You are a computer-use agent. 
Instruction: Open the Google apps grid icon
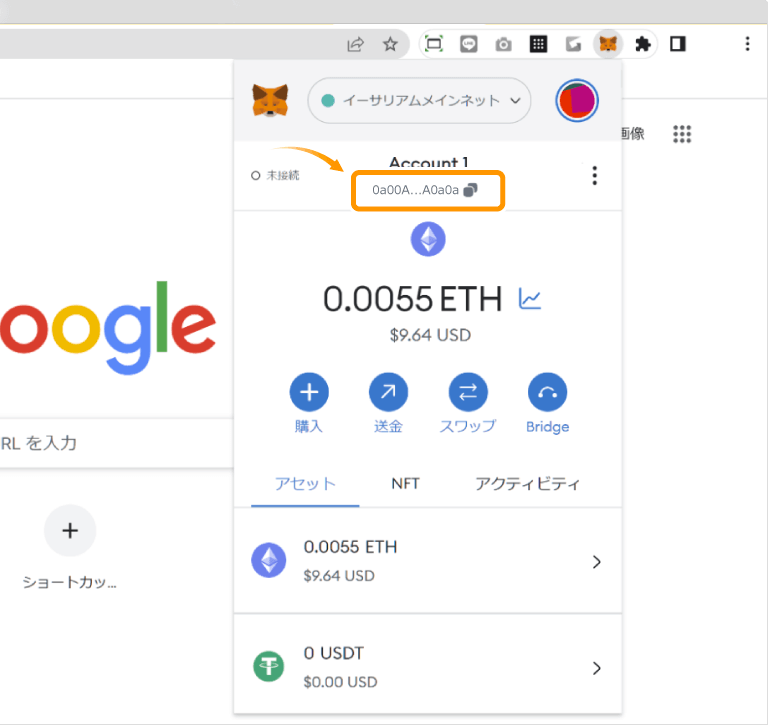click(x=682, y=134)
